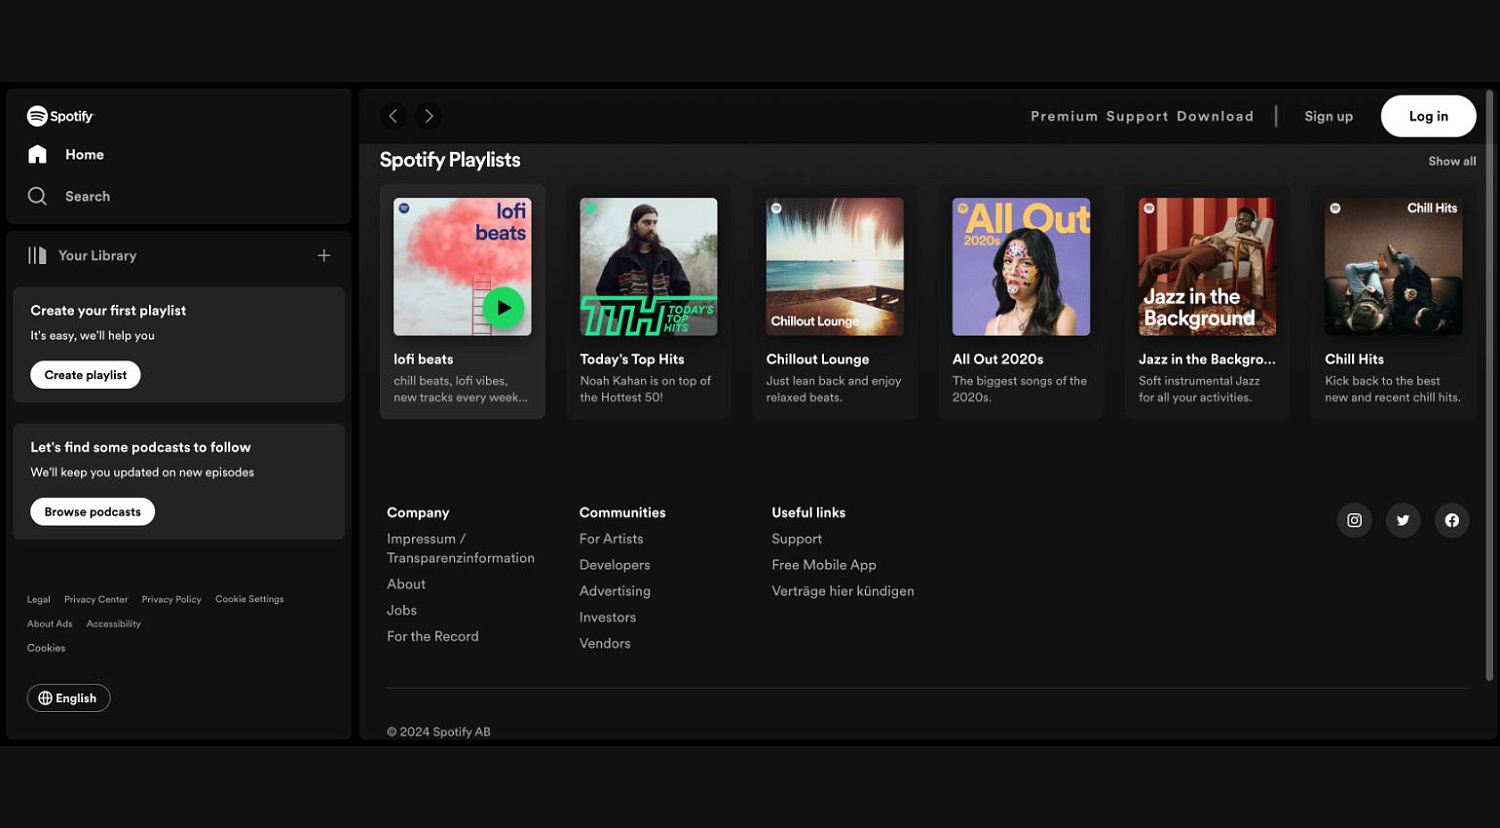Viewport: 1500px width, 828px height.
Task: Click the Chillout Lounge title text
Action: pyautogui.click(x=817, y=359)
